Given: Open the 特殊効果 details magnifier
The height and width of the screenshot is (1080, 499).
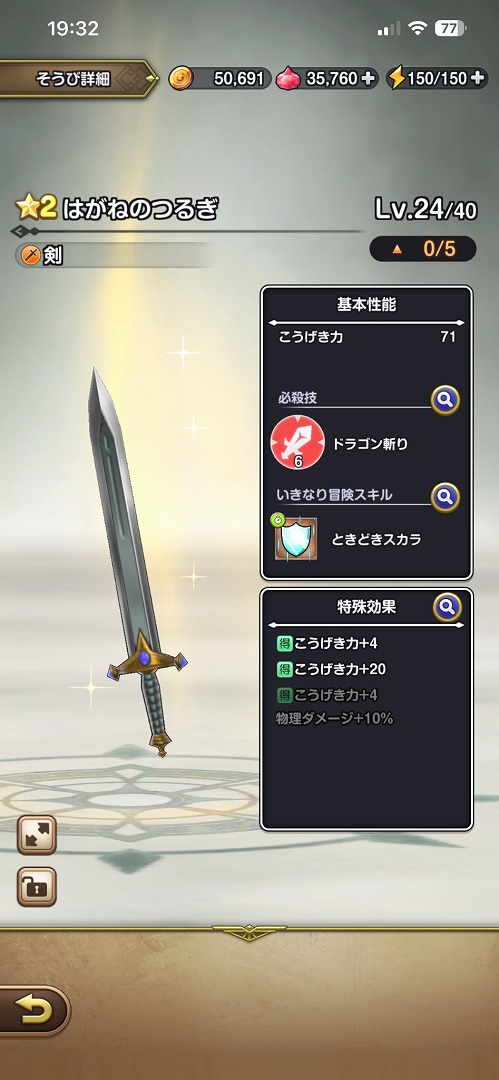Looking at the screenshot, I should (x=447, y=607).
